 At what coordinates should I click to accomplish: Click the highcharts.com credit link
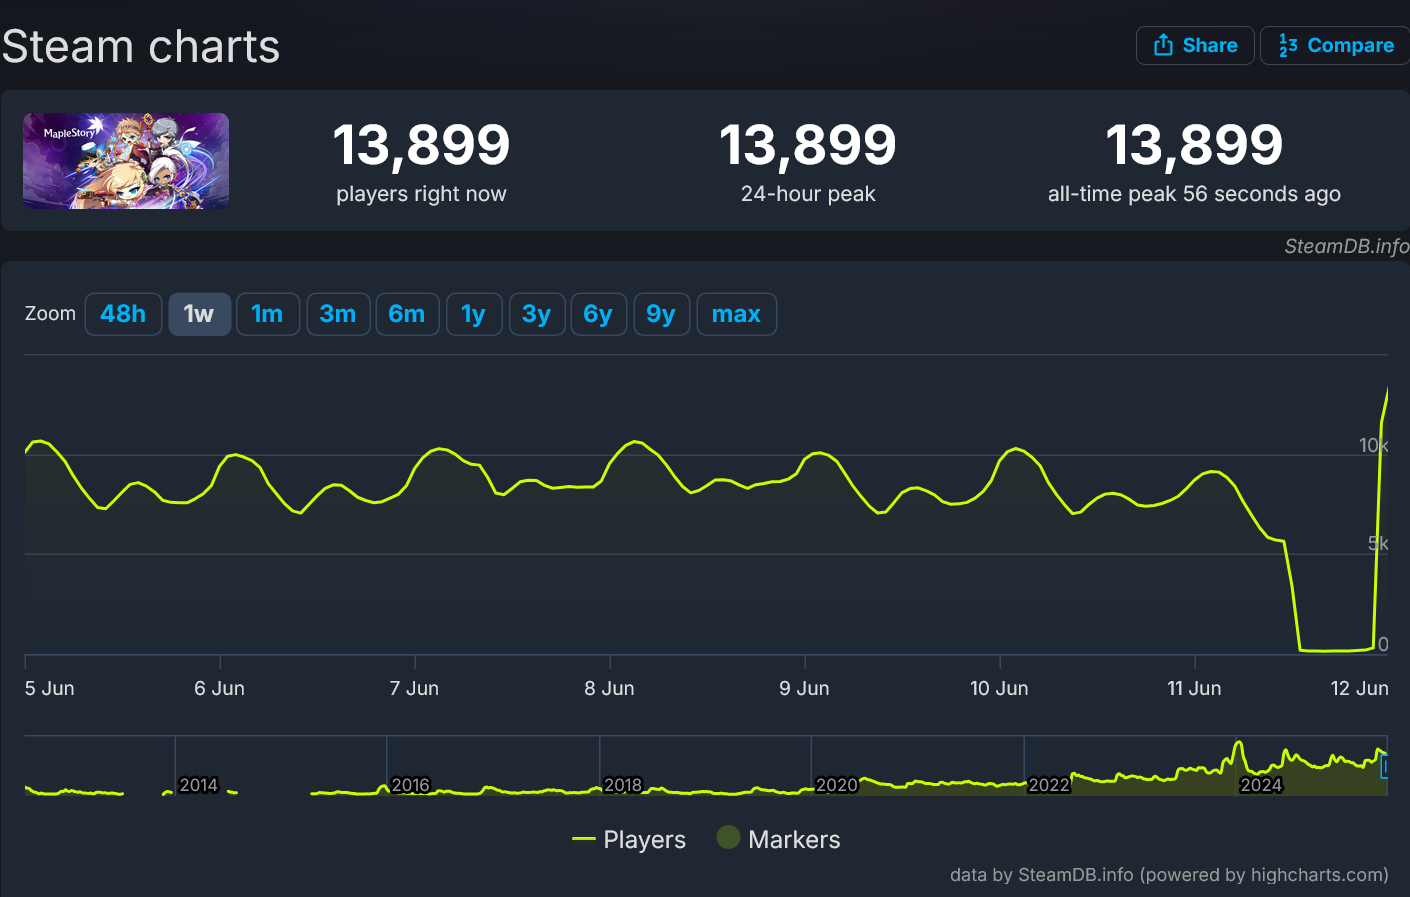pyautogui.click(x=1318, y=875)
